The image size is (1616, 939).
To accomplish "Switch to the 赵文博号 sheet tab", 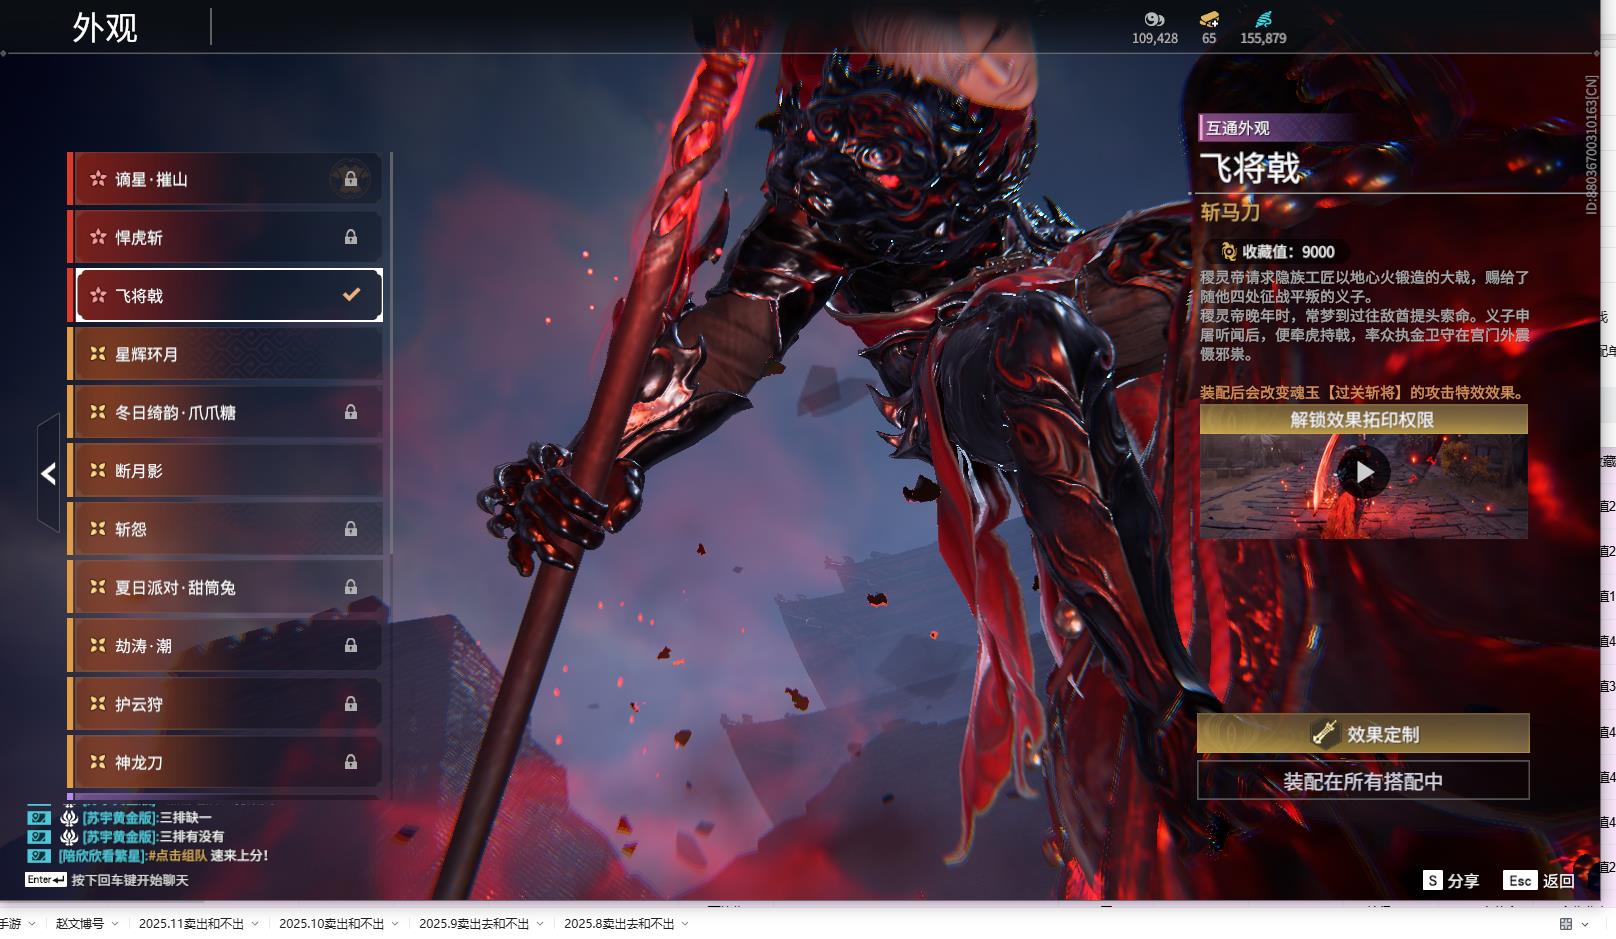I will pos(80,924).
